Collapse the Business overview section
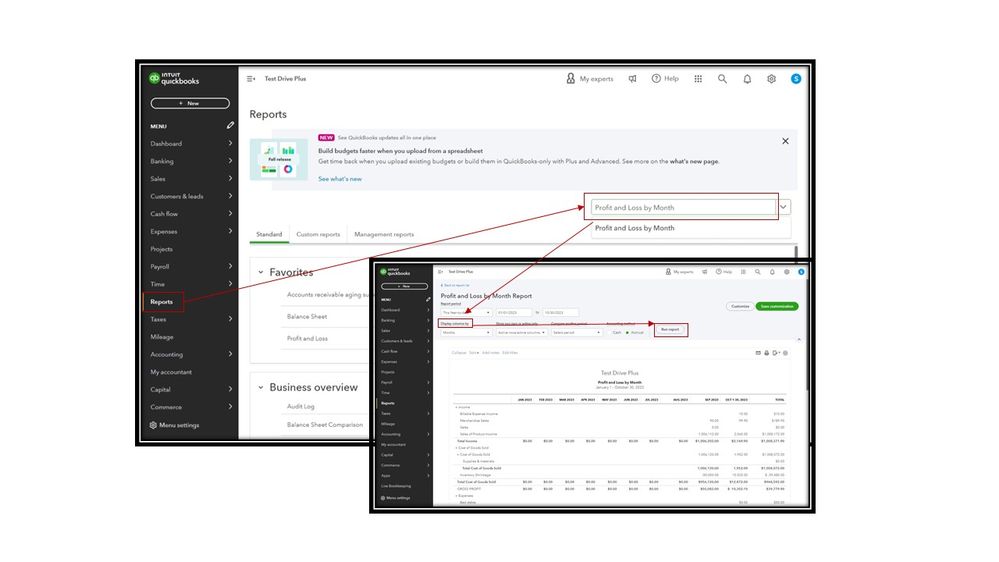999x562 pixels. [x=261, y=387]
